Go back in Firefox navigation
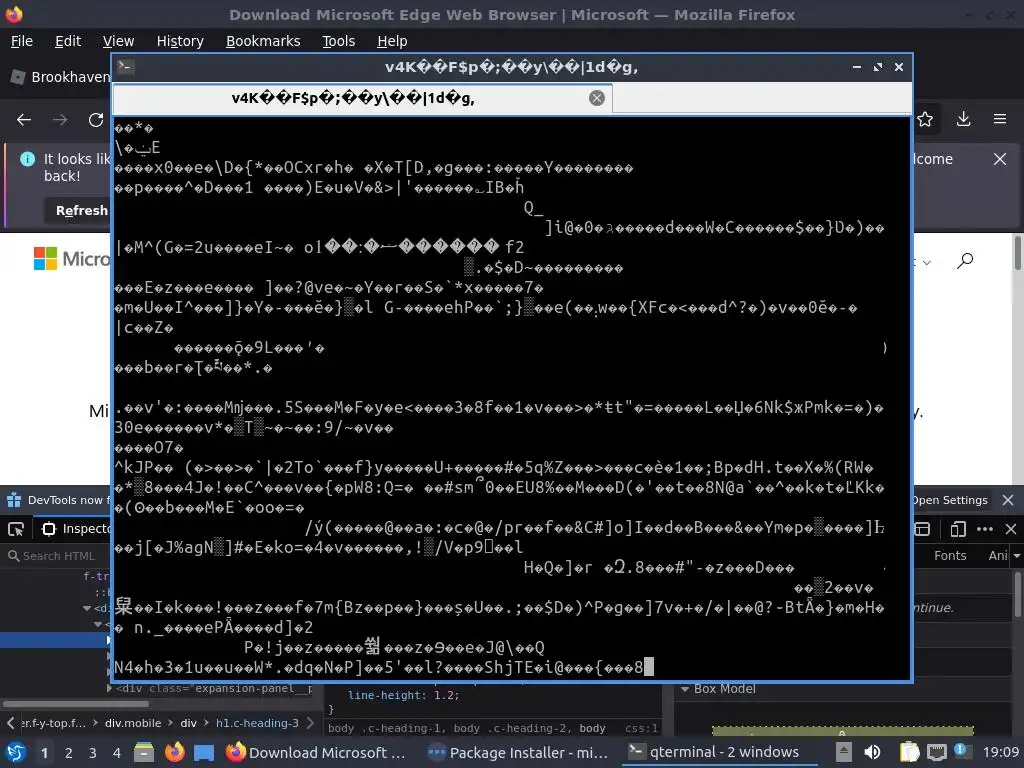 pyautogui.click(x=24, y=120)
